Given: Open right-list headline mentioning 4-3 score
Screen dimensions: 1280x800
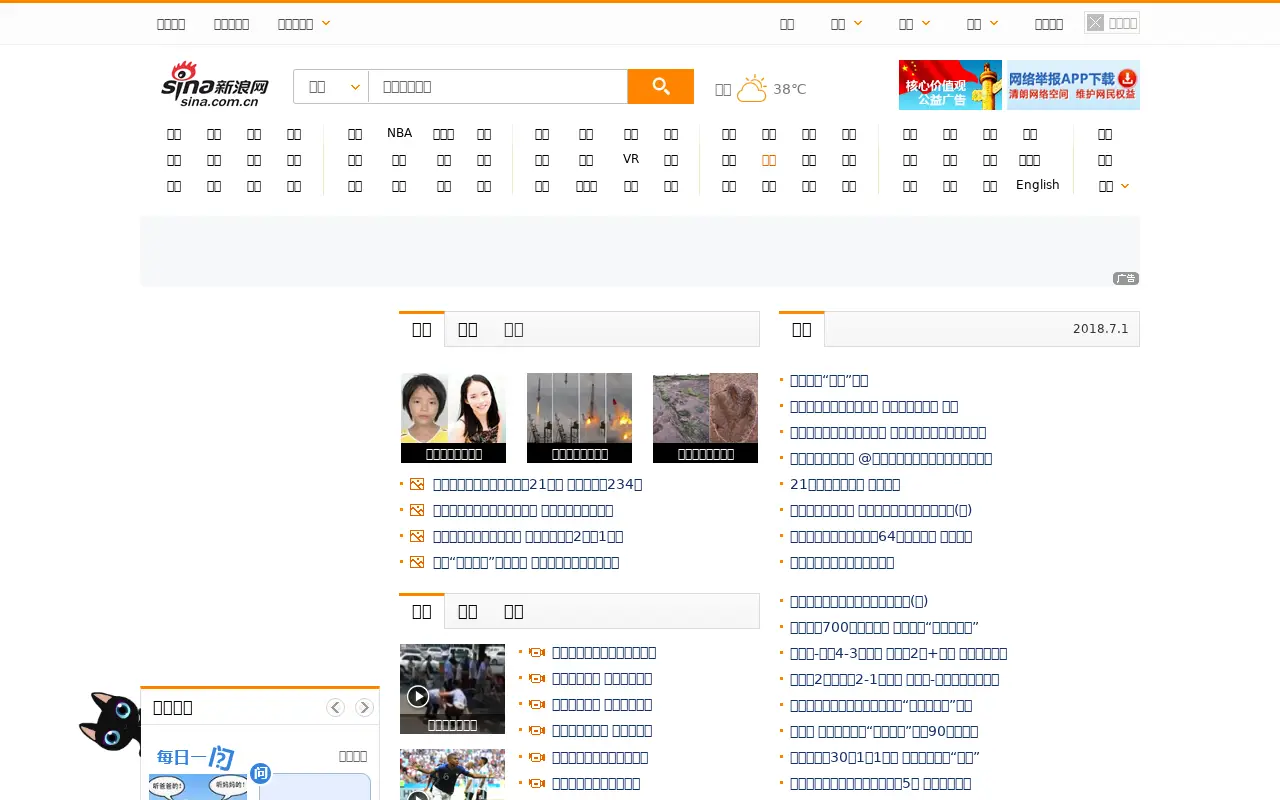Looking at the screenshot, I should 898,653.
